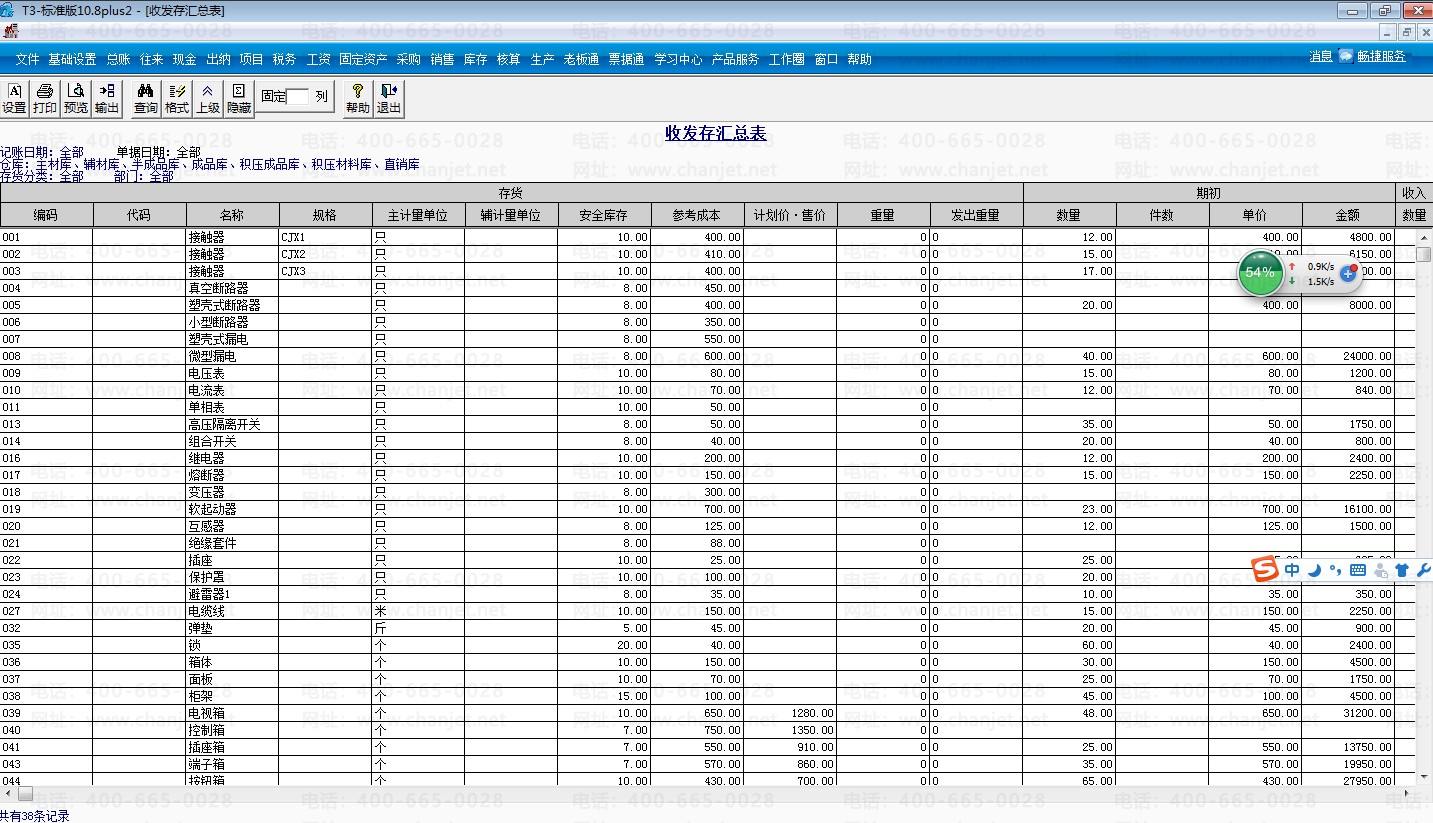1433x823 pixels.
Task: Toggle the 中 Chinese input mode icon
Action: [1292, 570]
